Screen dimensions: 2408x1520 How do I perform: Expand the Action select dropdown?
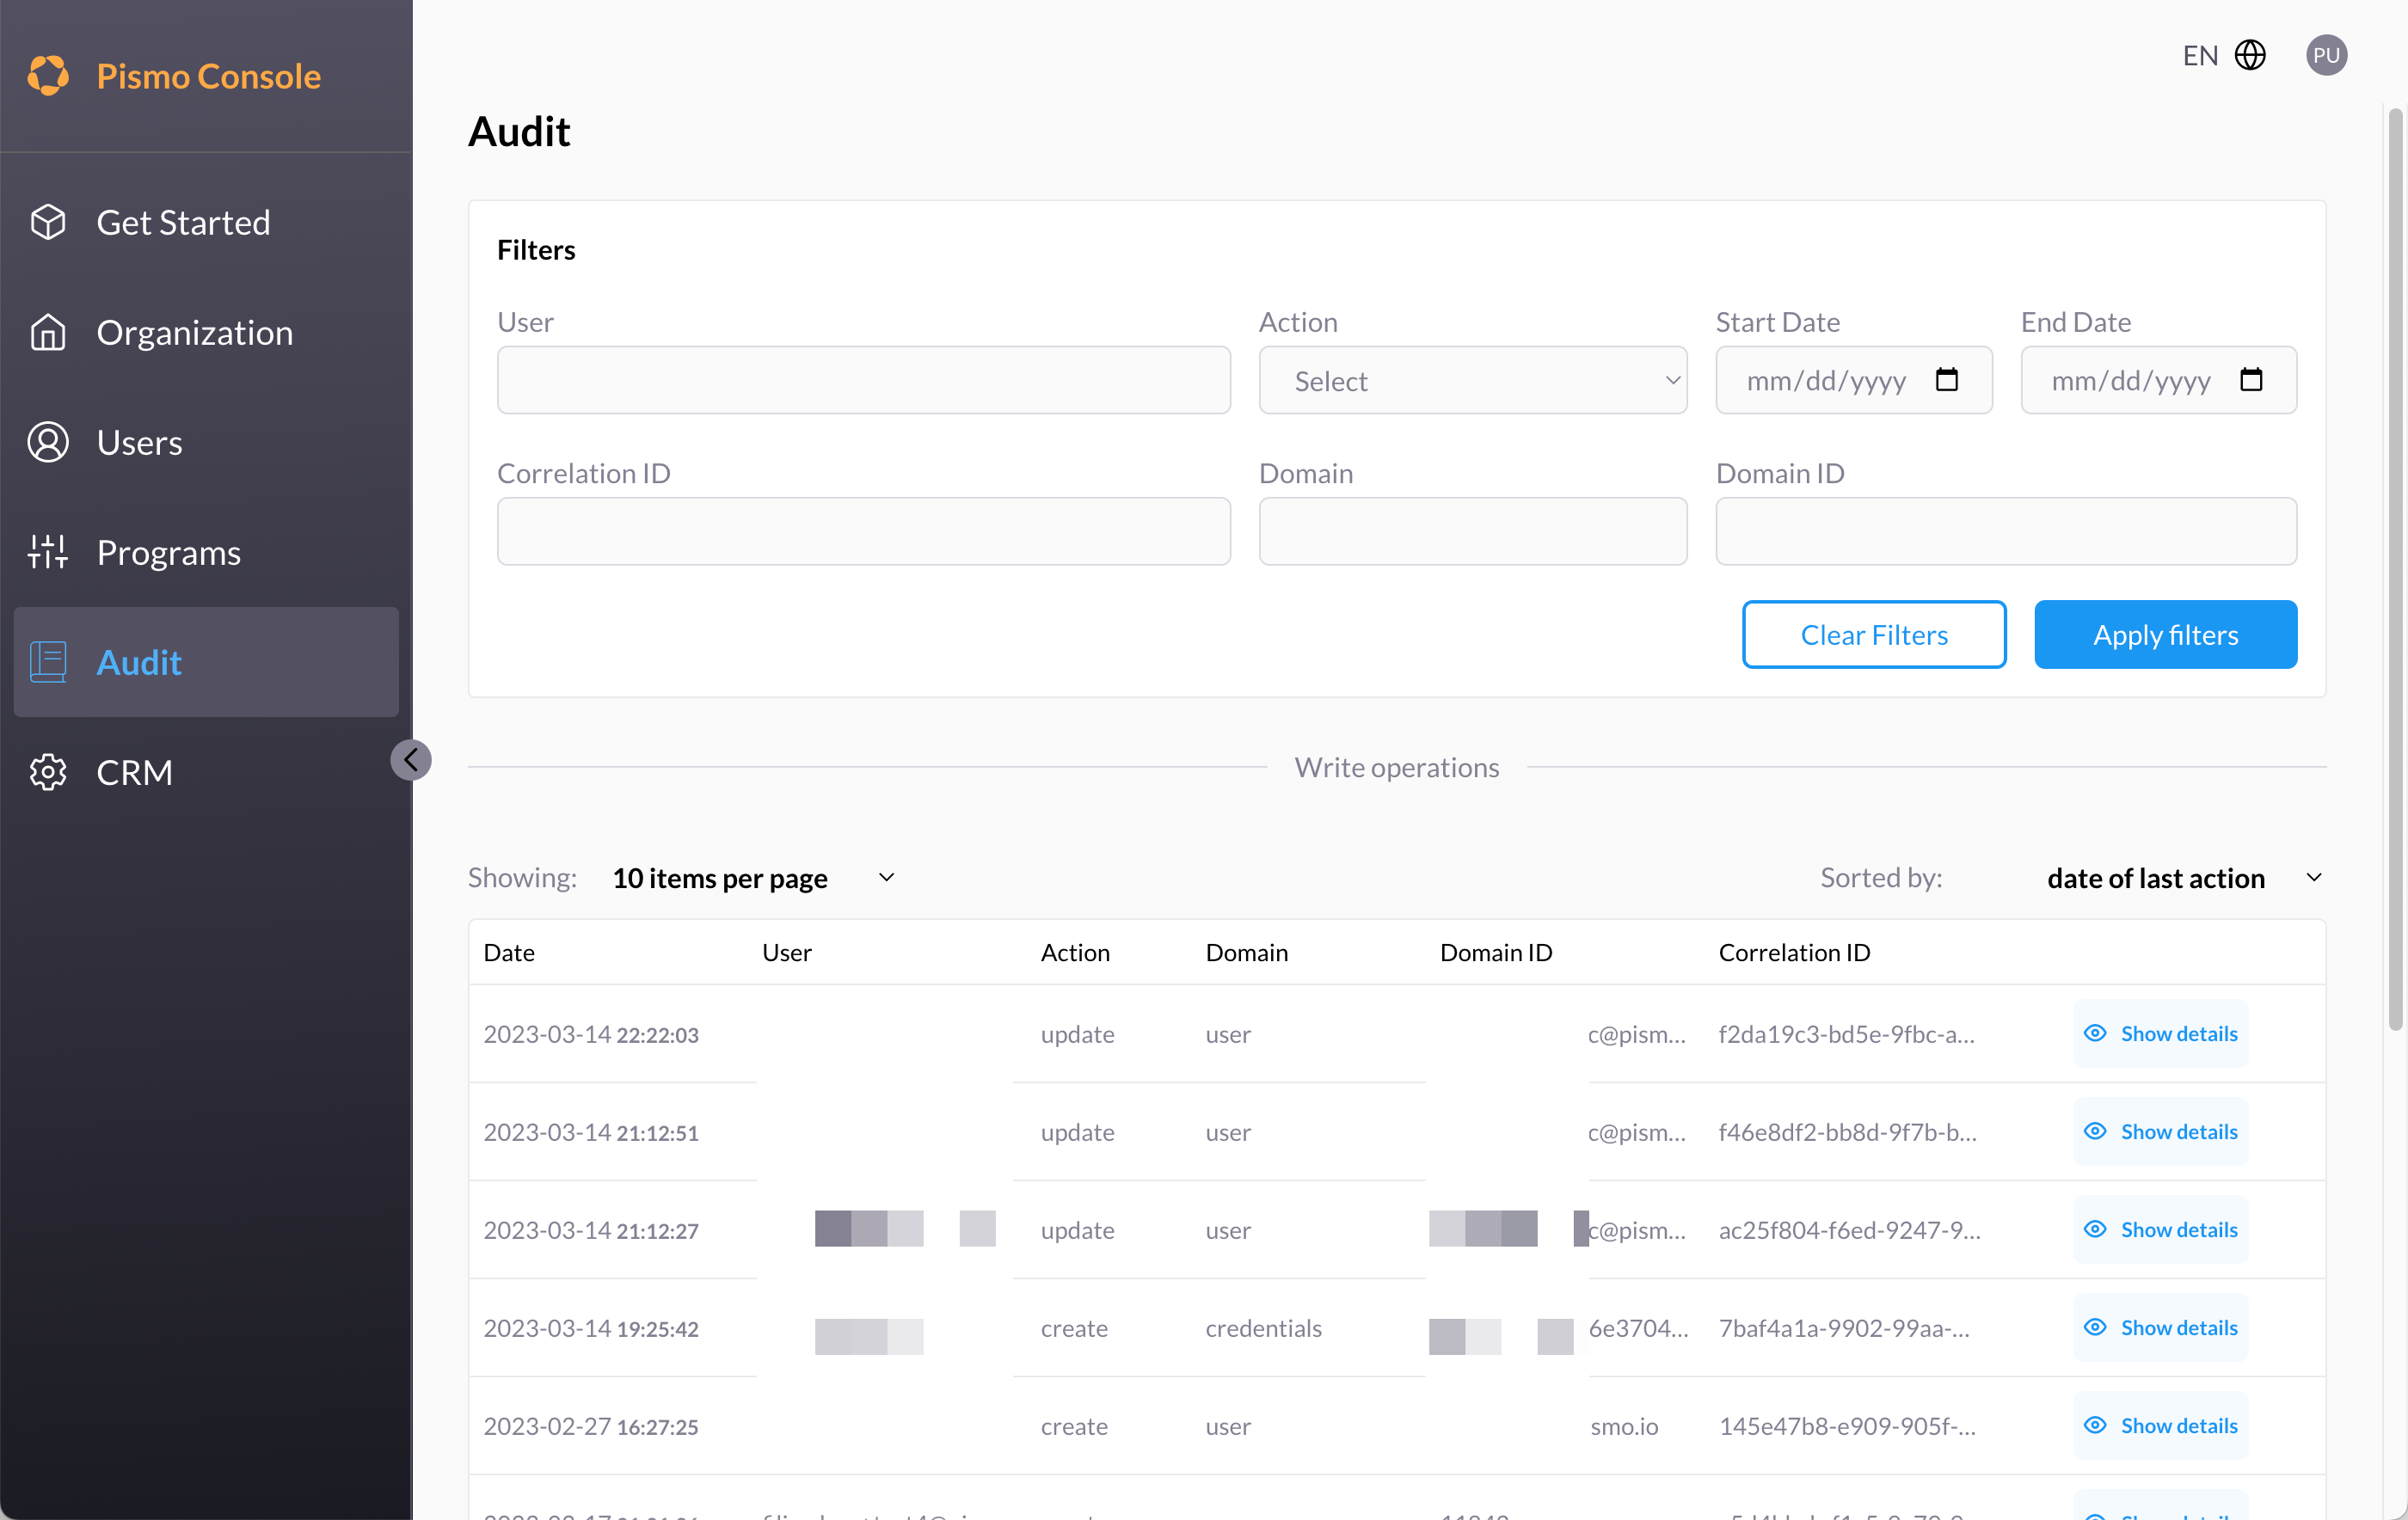point(1472,380)
